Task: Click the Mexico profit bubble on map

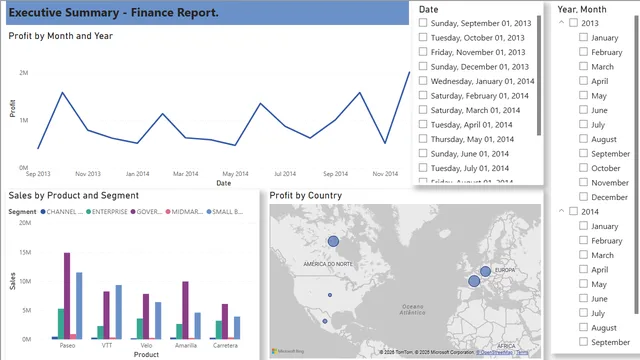Action: click(x=325, y=321)
